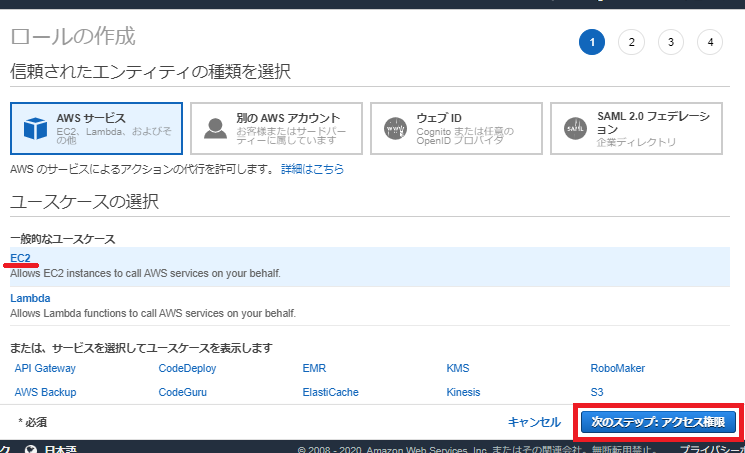The width and height of the screenshot is (745, 453).
Task: Choose KMS service
Action: pyautogui.click(x=458, y=368)
